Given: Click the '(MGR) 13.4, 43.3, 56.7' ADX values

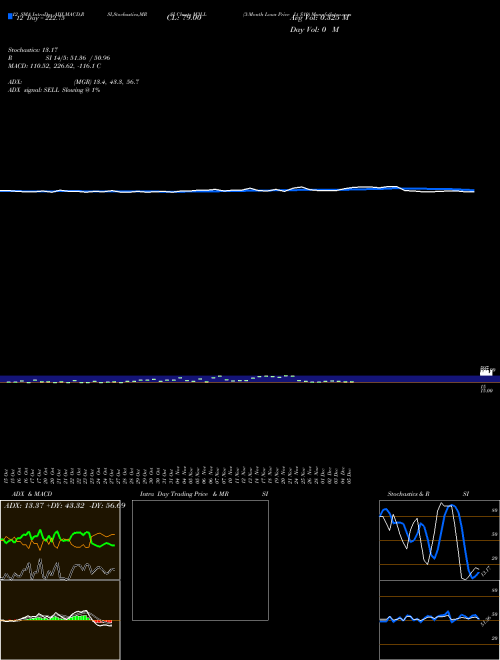Looking at the screenshot, I should (106, 82).
